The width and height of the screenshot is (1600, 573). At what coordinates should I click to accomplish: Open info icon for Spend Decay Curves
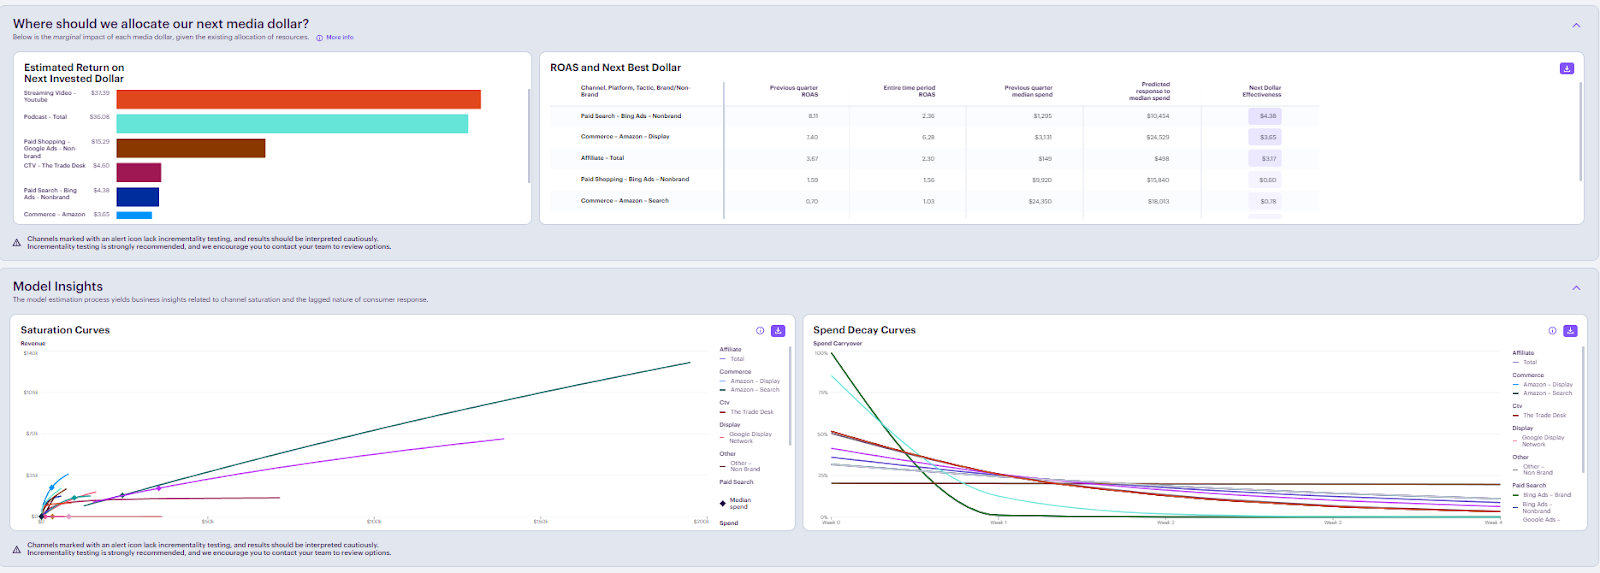pos(1552,331)
